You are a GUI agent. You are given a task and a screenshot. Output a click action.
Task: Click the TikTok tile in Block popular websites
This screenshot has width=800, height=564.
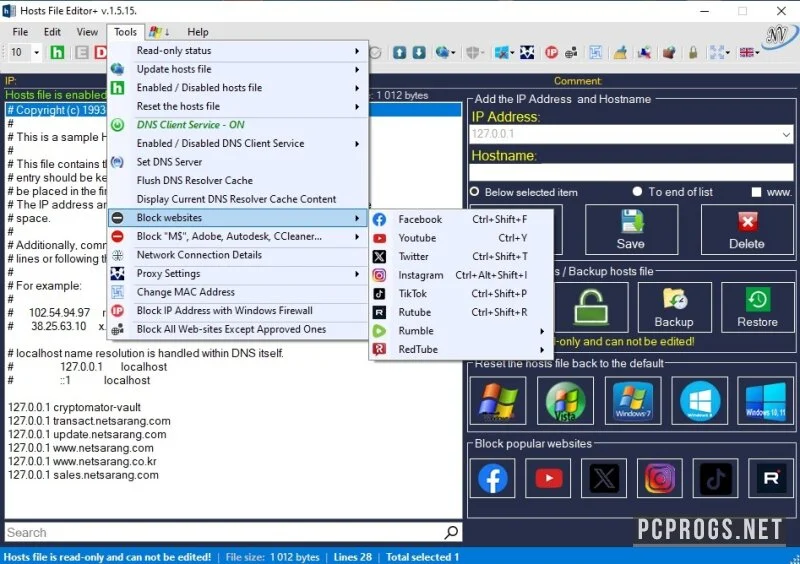coord(715,478)
